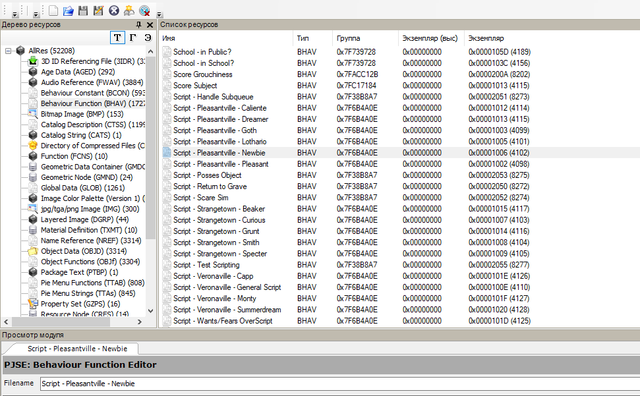Click the Directory of Compressed Files icon
This screenshot has height=396, width=640.
(33, 146)
